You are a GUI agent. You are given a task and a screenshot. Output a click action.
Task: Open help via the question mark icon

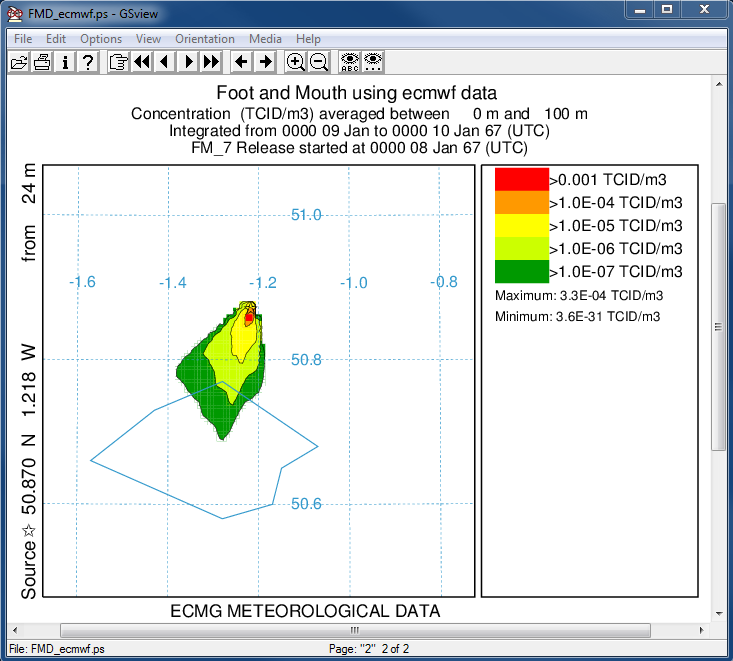point(88,62)
